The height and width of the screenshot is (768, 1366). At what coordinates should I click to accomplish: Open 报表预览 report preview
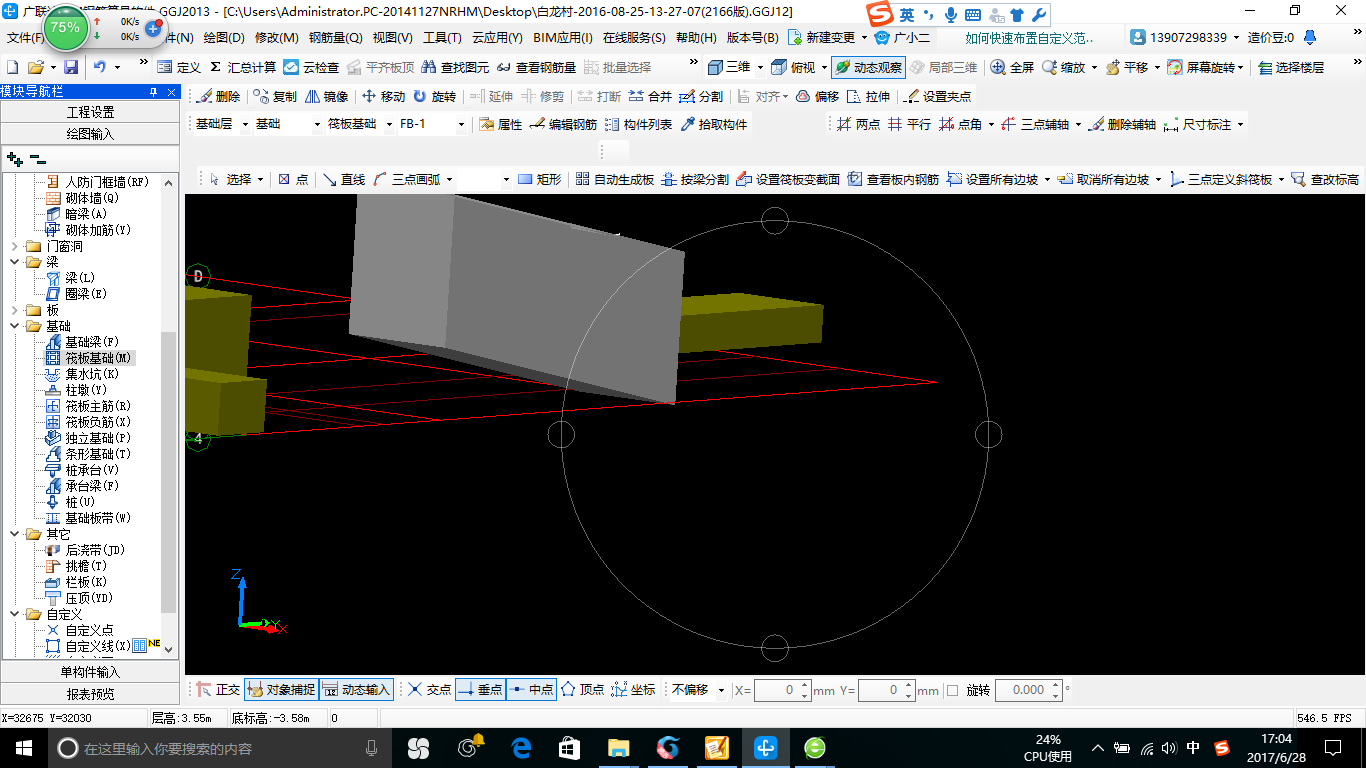pyautogui.click(x=90, y=693)
